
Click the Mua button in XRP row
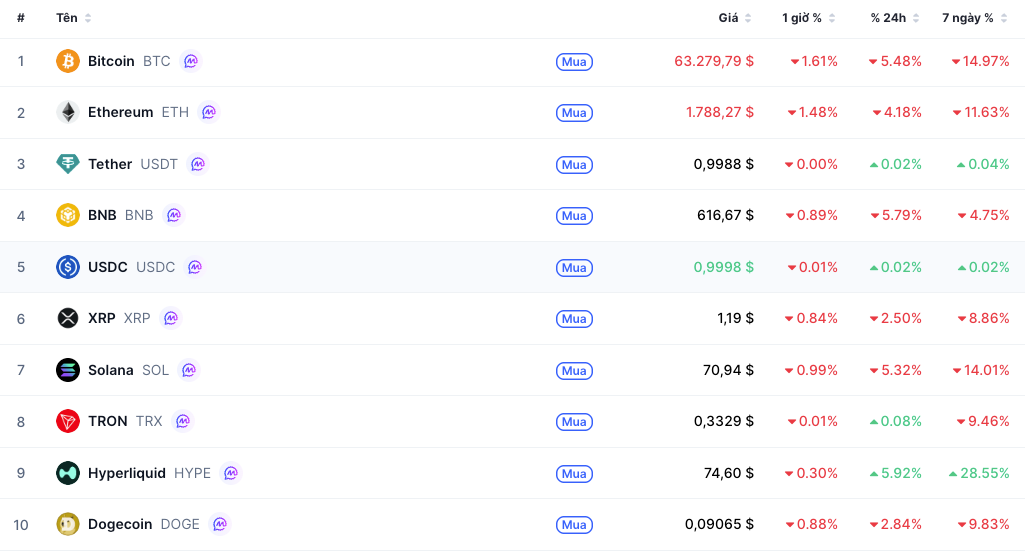click(574, 319)
